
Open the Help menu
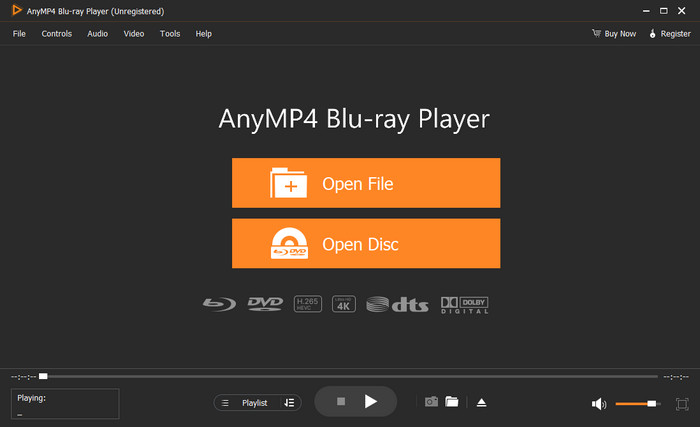click(204, 33)
